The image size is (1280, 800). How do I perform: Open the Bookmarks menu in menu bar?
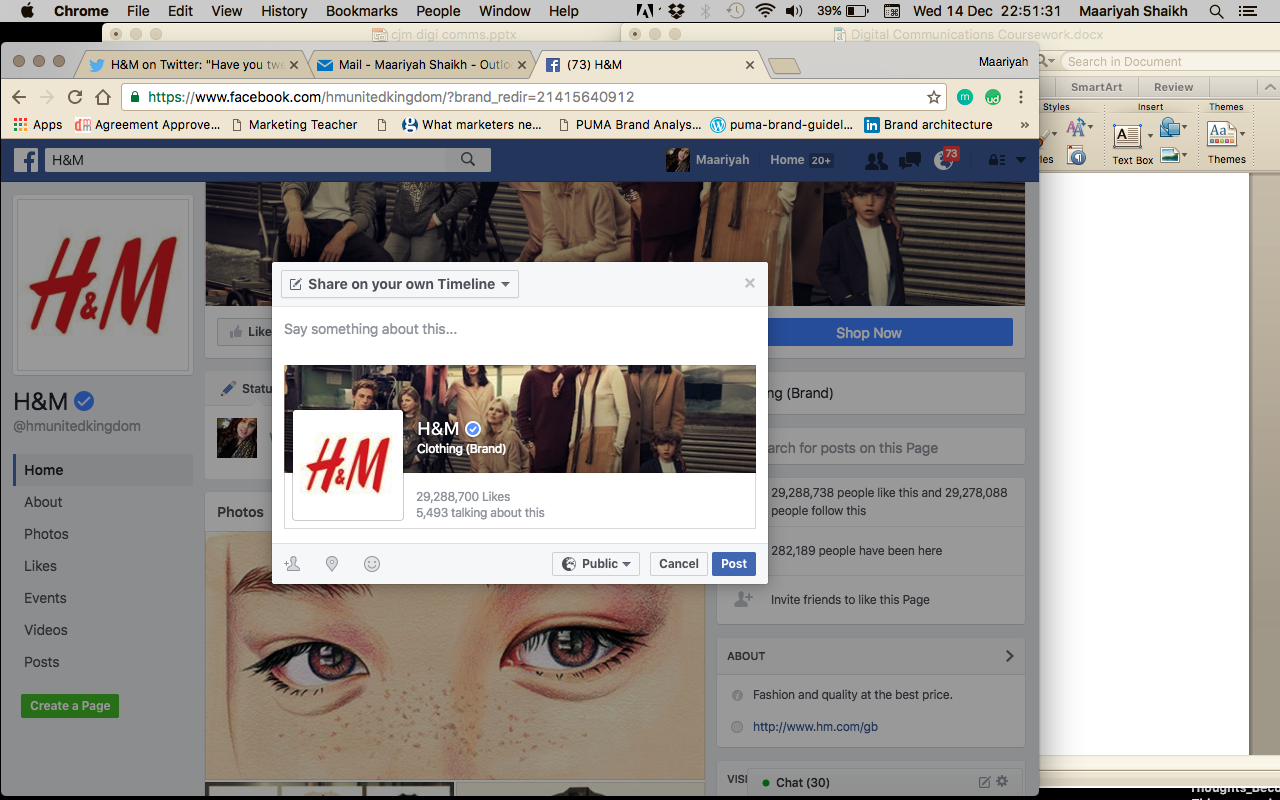[363, 11]
